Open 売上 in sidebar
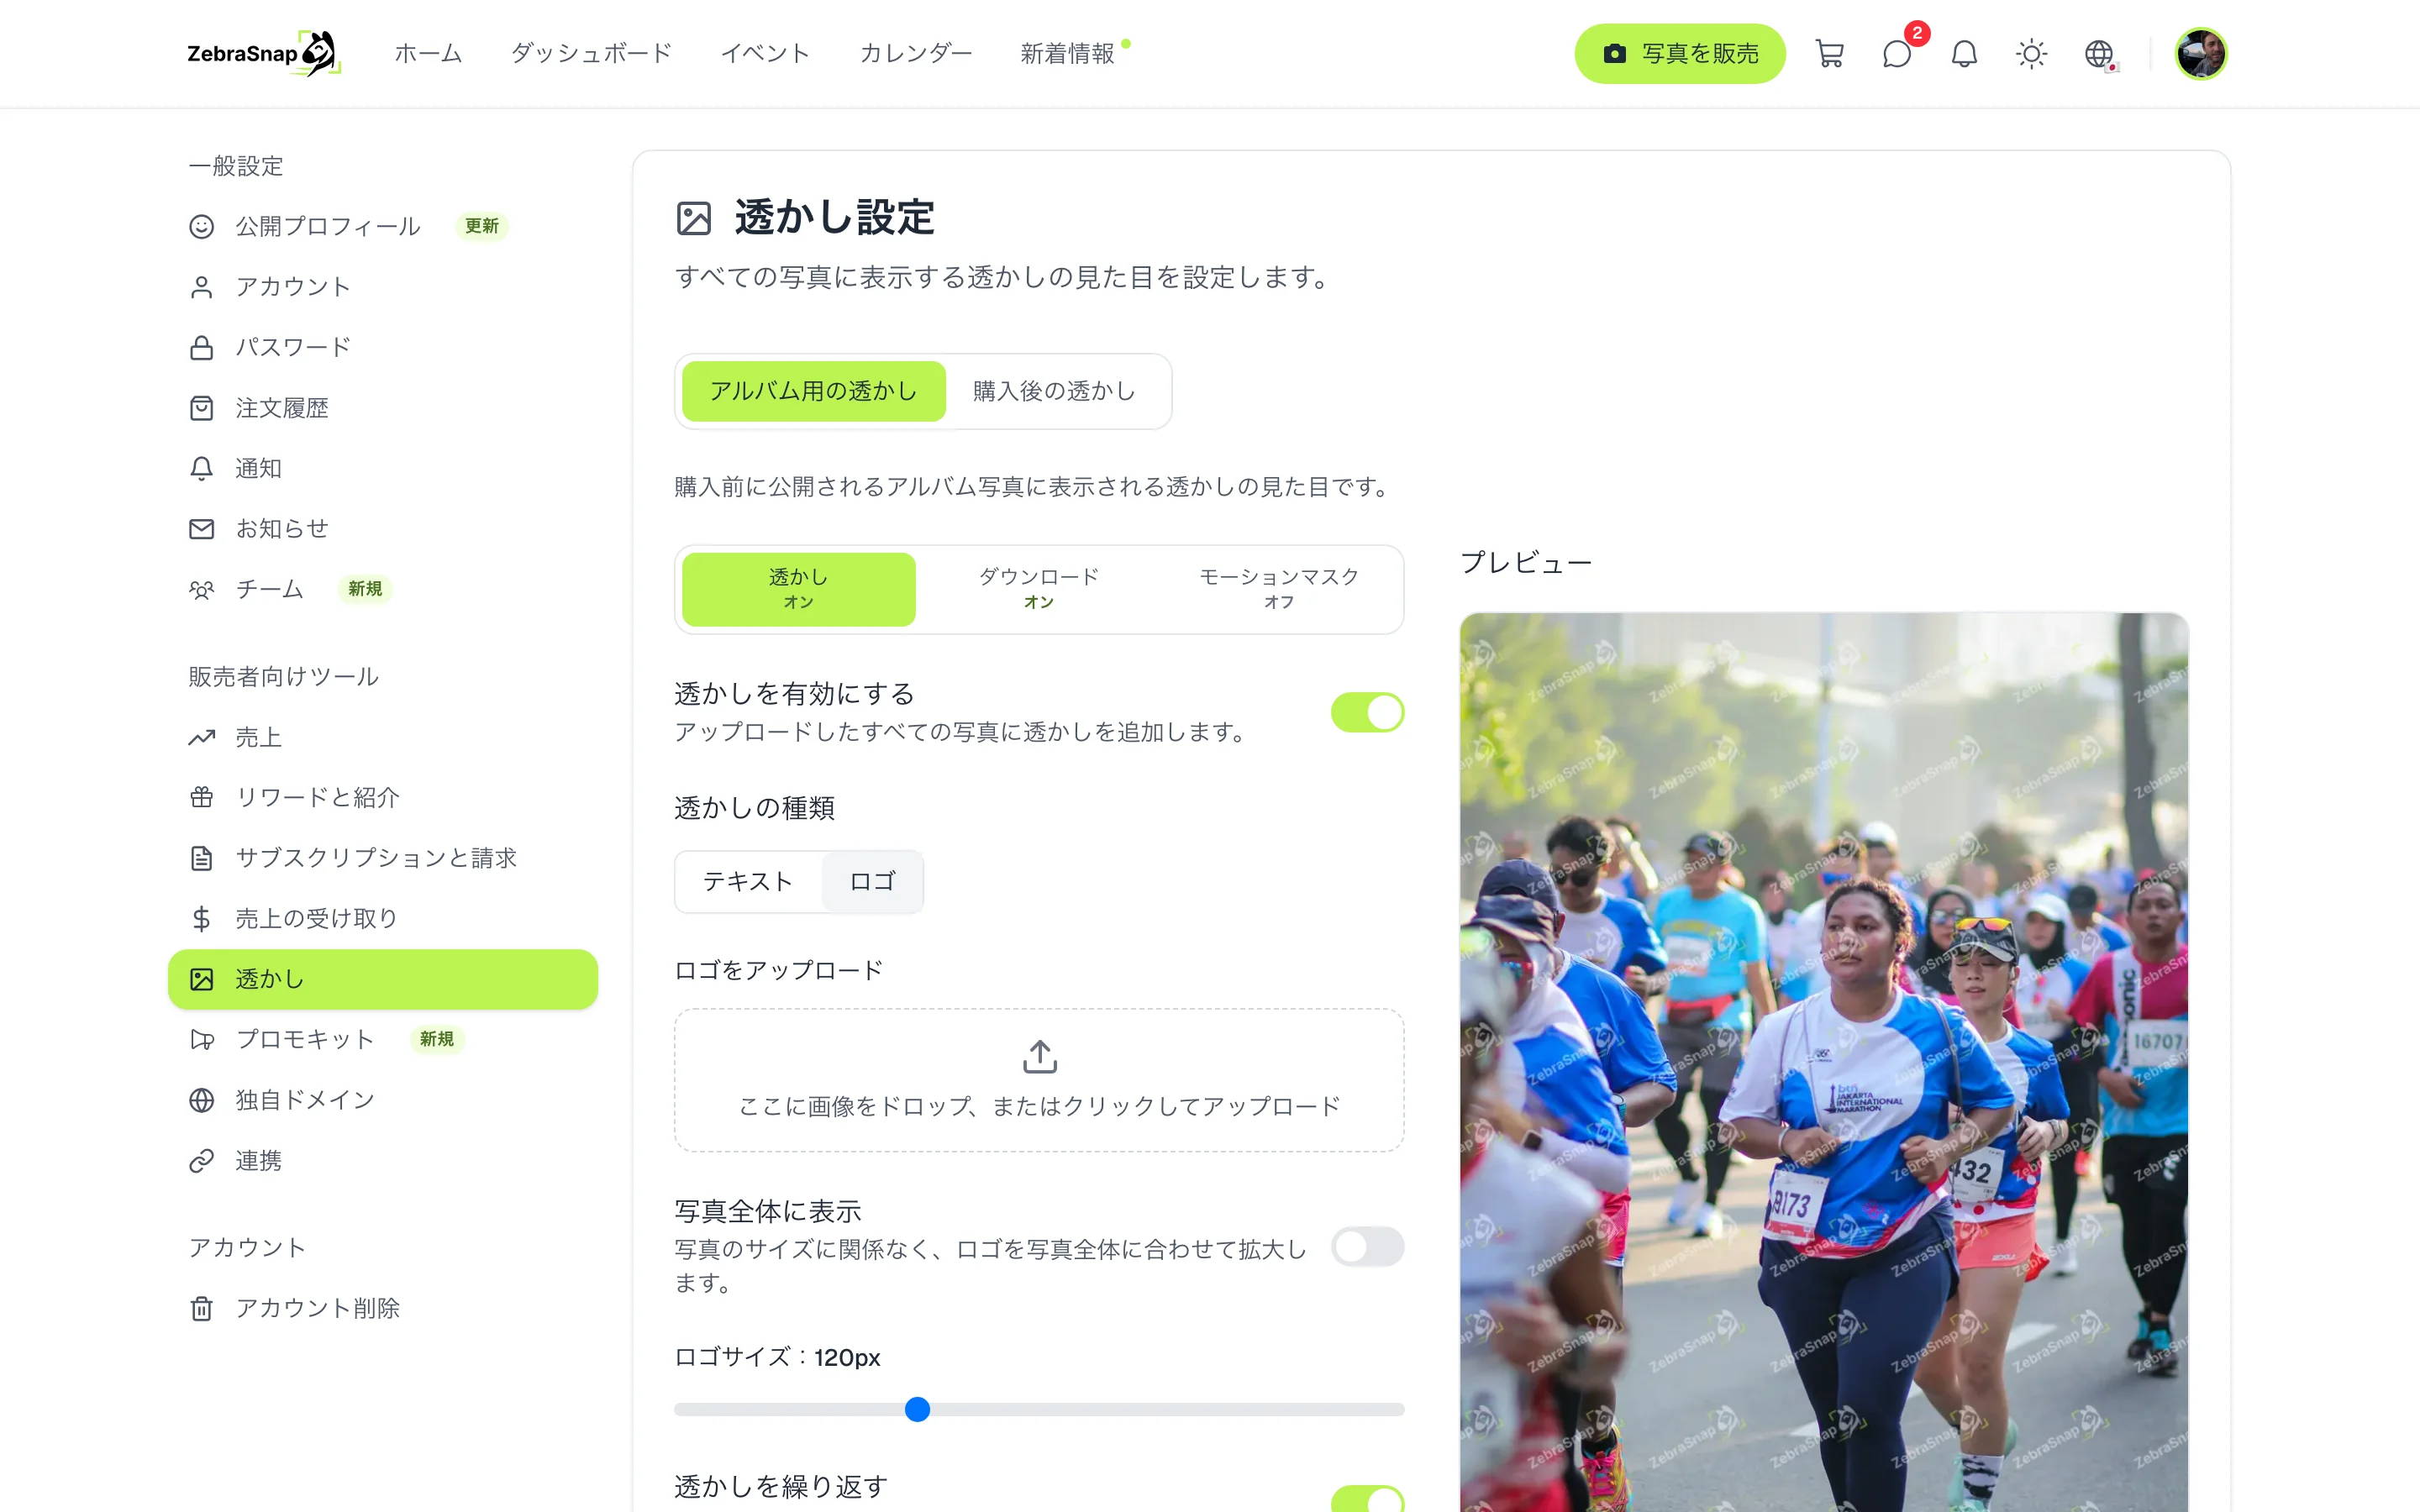2420x1512 pixels. pyautogui.click(x=383, y=737)
